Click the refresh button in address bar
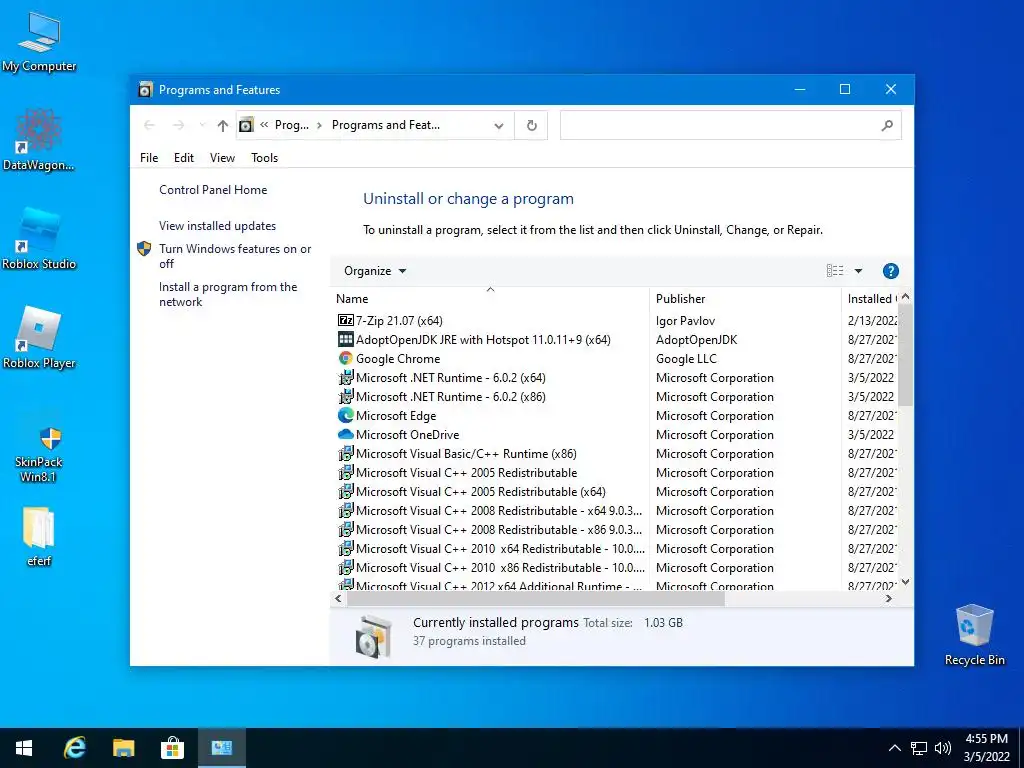Viewport: 1024px width, 768px height. pos(532,125)
